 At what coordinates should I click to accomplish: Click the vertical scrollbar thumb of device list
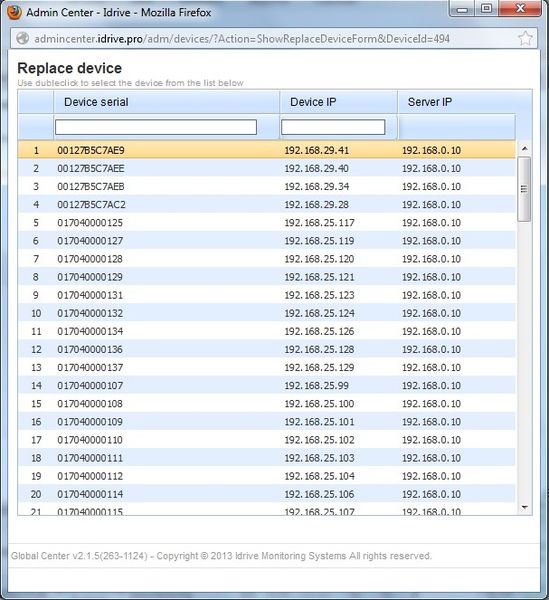524,189
